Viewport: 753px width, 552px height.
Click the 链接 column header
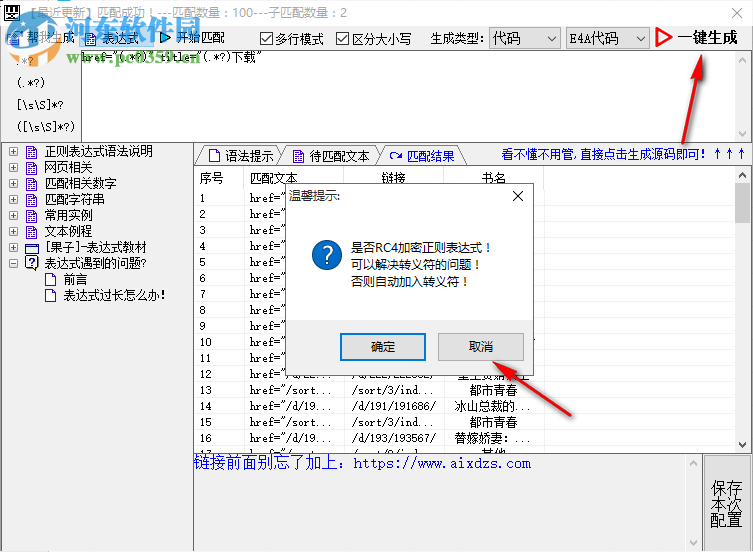[393, 178]
